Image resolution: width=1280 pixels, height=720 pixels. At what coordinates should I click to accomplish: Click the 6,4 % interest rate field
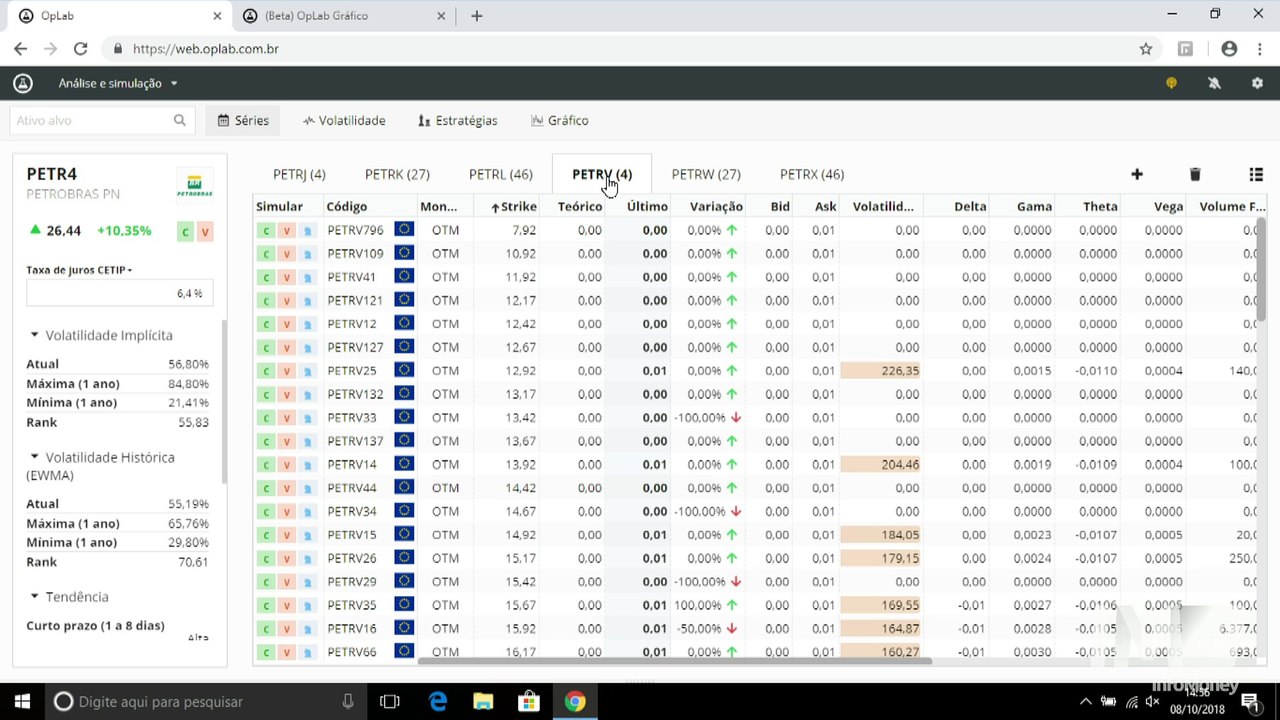(119, 294)
